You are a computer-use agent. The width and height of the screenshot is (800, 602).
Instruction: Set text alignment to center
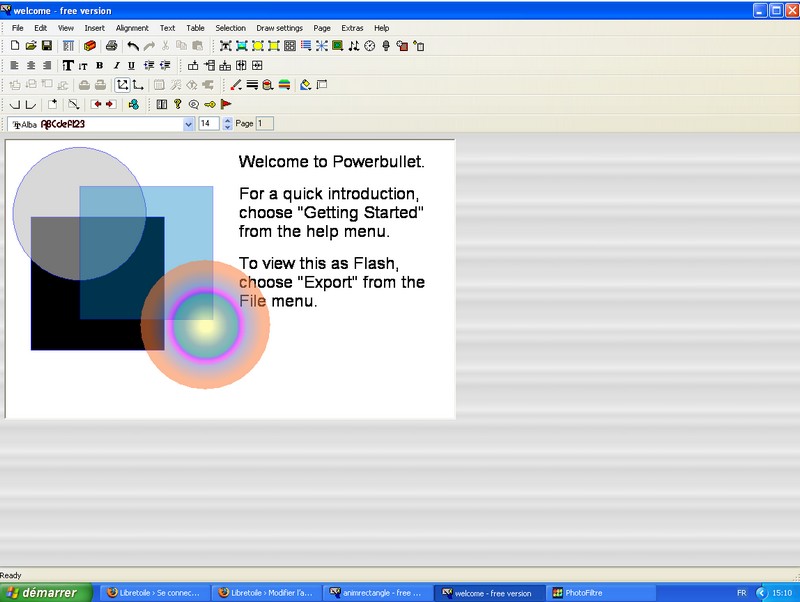(31, 65)
